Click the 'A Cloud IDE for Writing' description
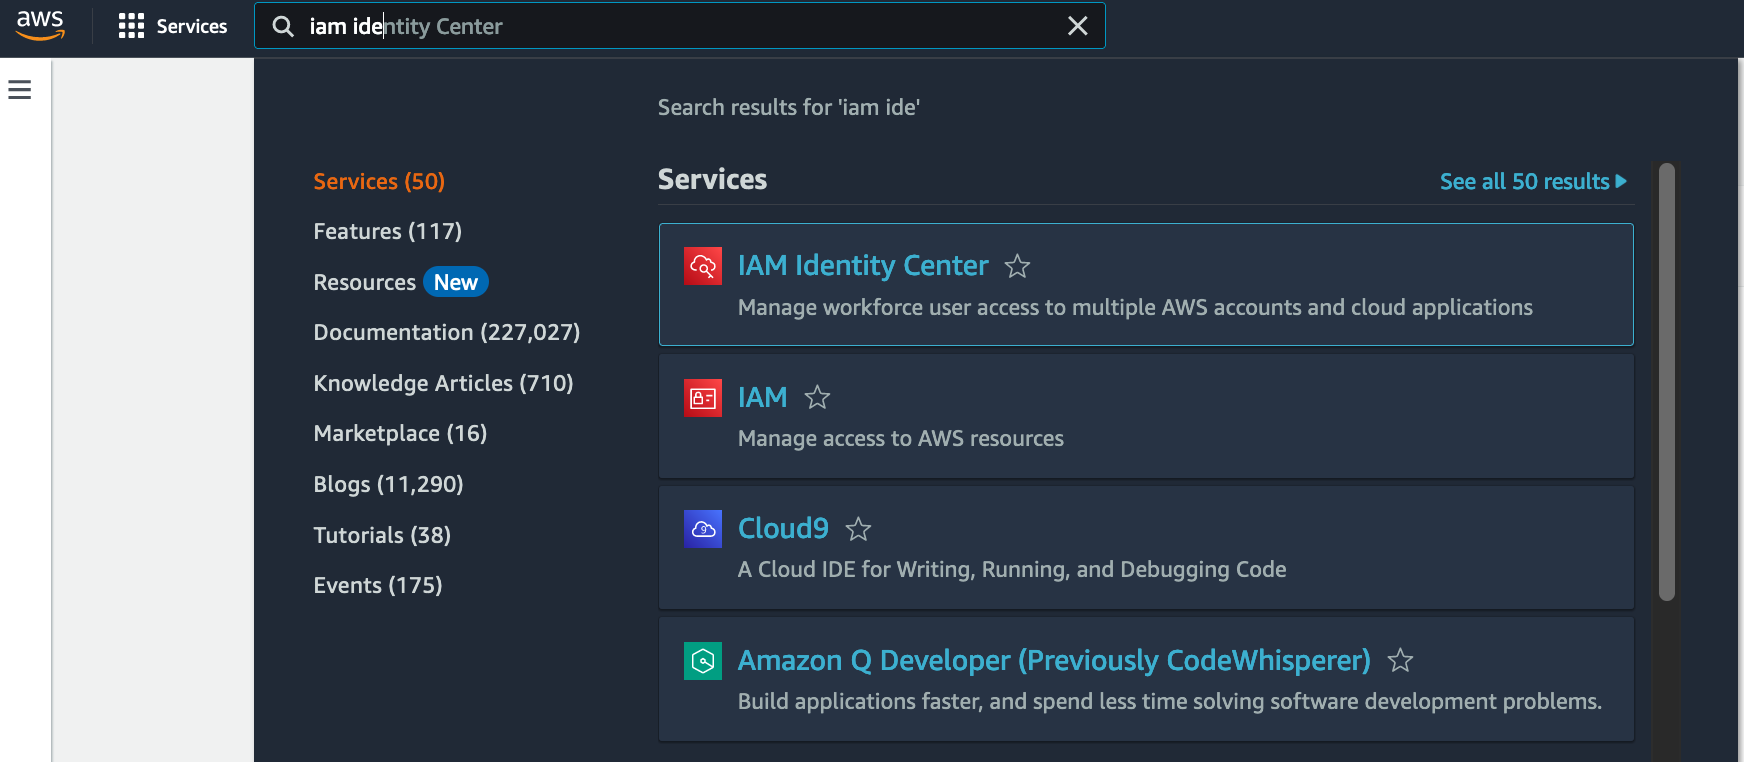This screenshot has height=762, width=1744. (1012, 569)
